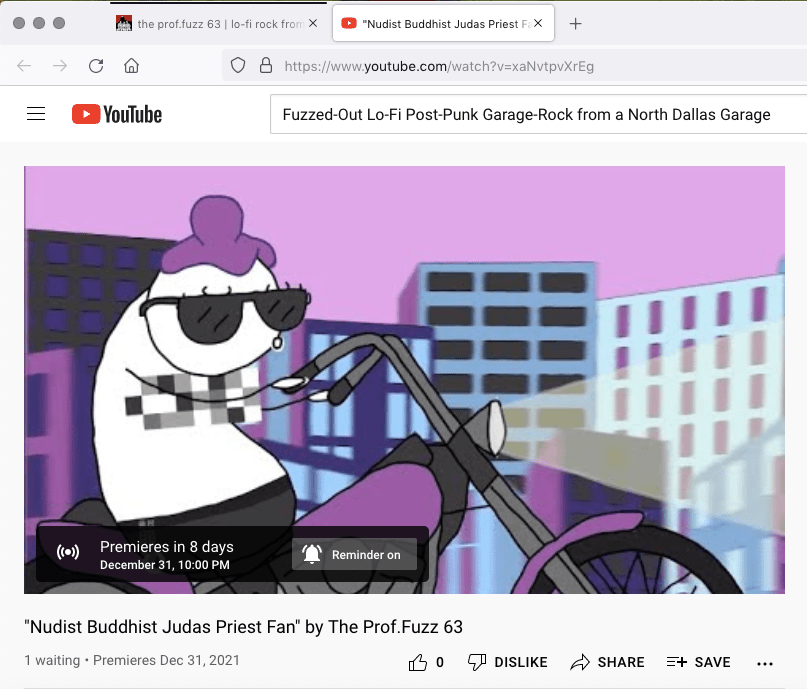The width and height of the screenshot is (807, 689).
Task: View site security info via padlock icon
Action: point(265,66)
